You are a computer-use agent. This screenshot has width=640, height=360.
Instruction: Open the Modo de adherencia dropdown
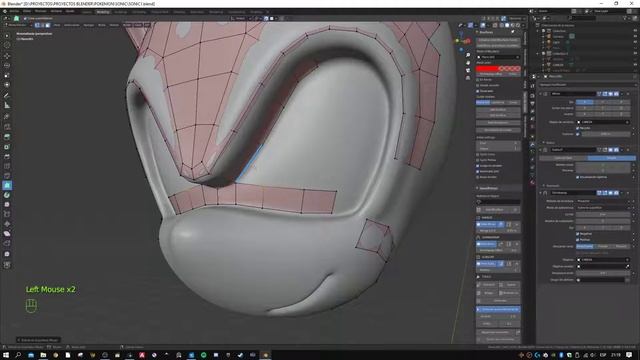pyautogui.click(x=603, y=207)
